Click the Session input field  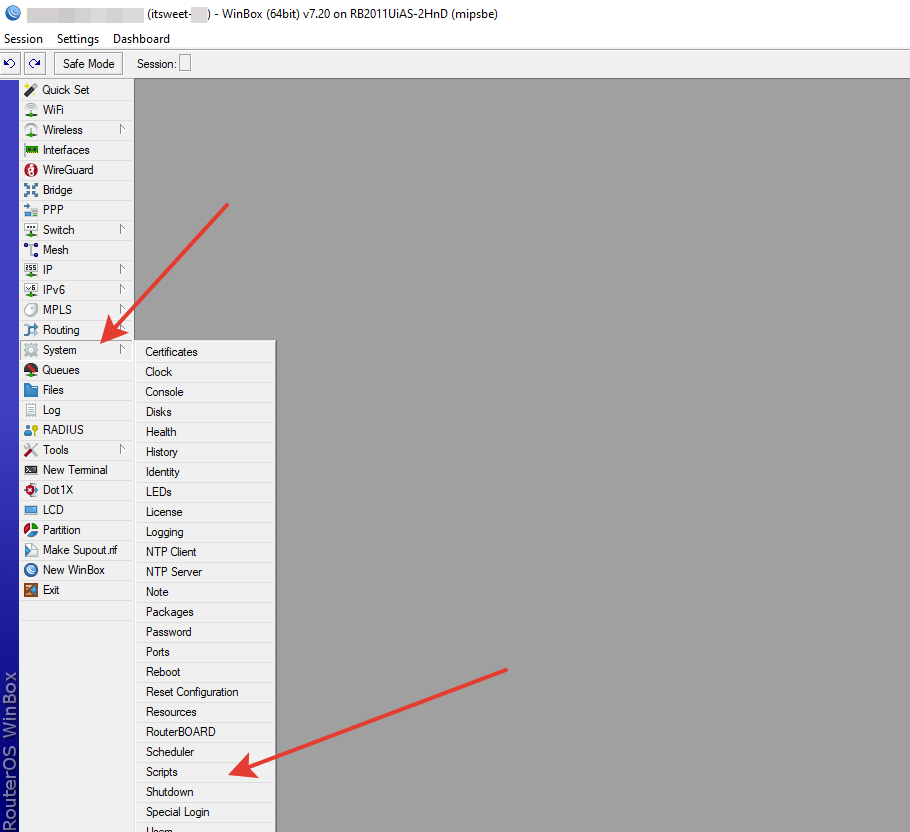(184, 64)
